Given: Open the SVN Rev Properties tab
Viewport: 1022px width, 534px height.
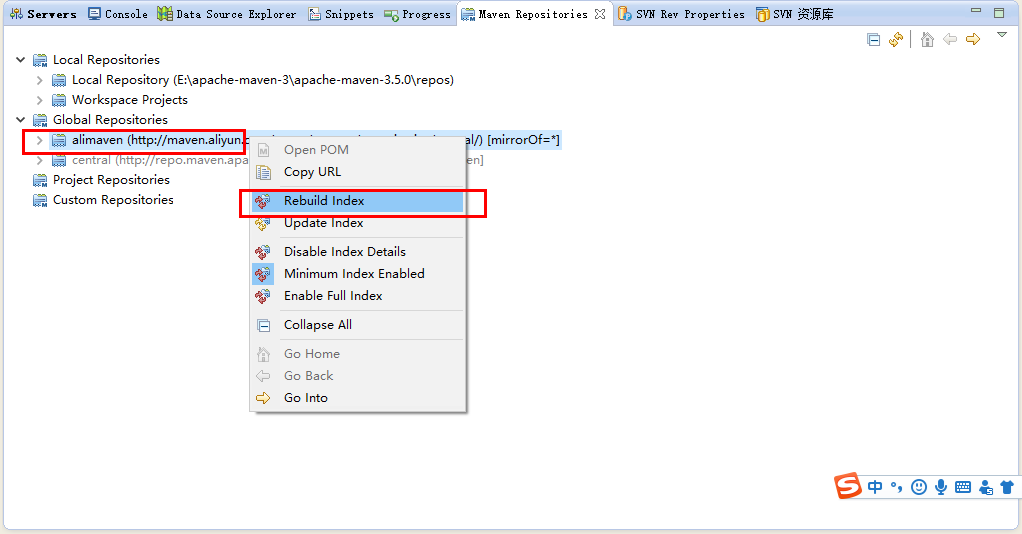Looking at the screenshot, I should click(x=681, y=14).
